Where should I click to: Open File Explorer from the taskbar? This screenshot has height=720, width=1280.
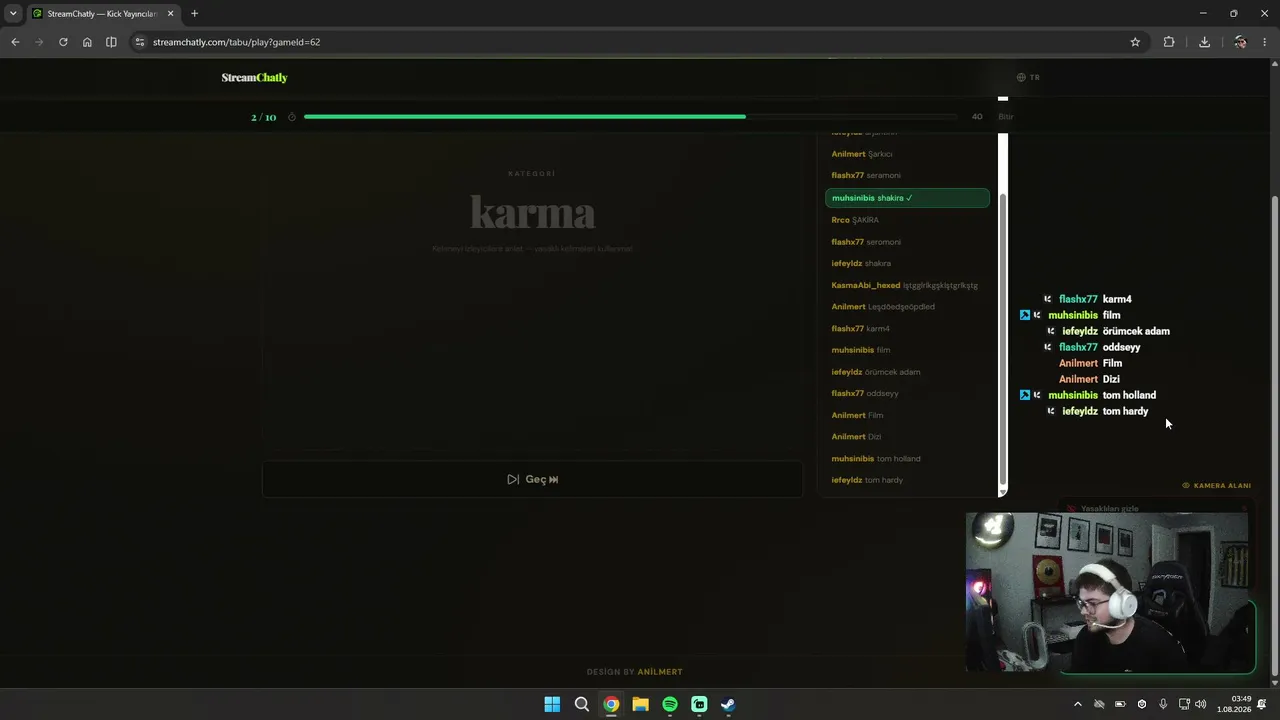point(640,704)
